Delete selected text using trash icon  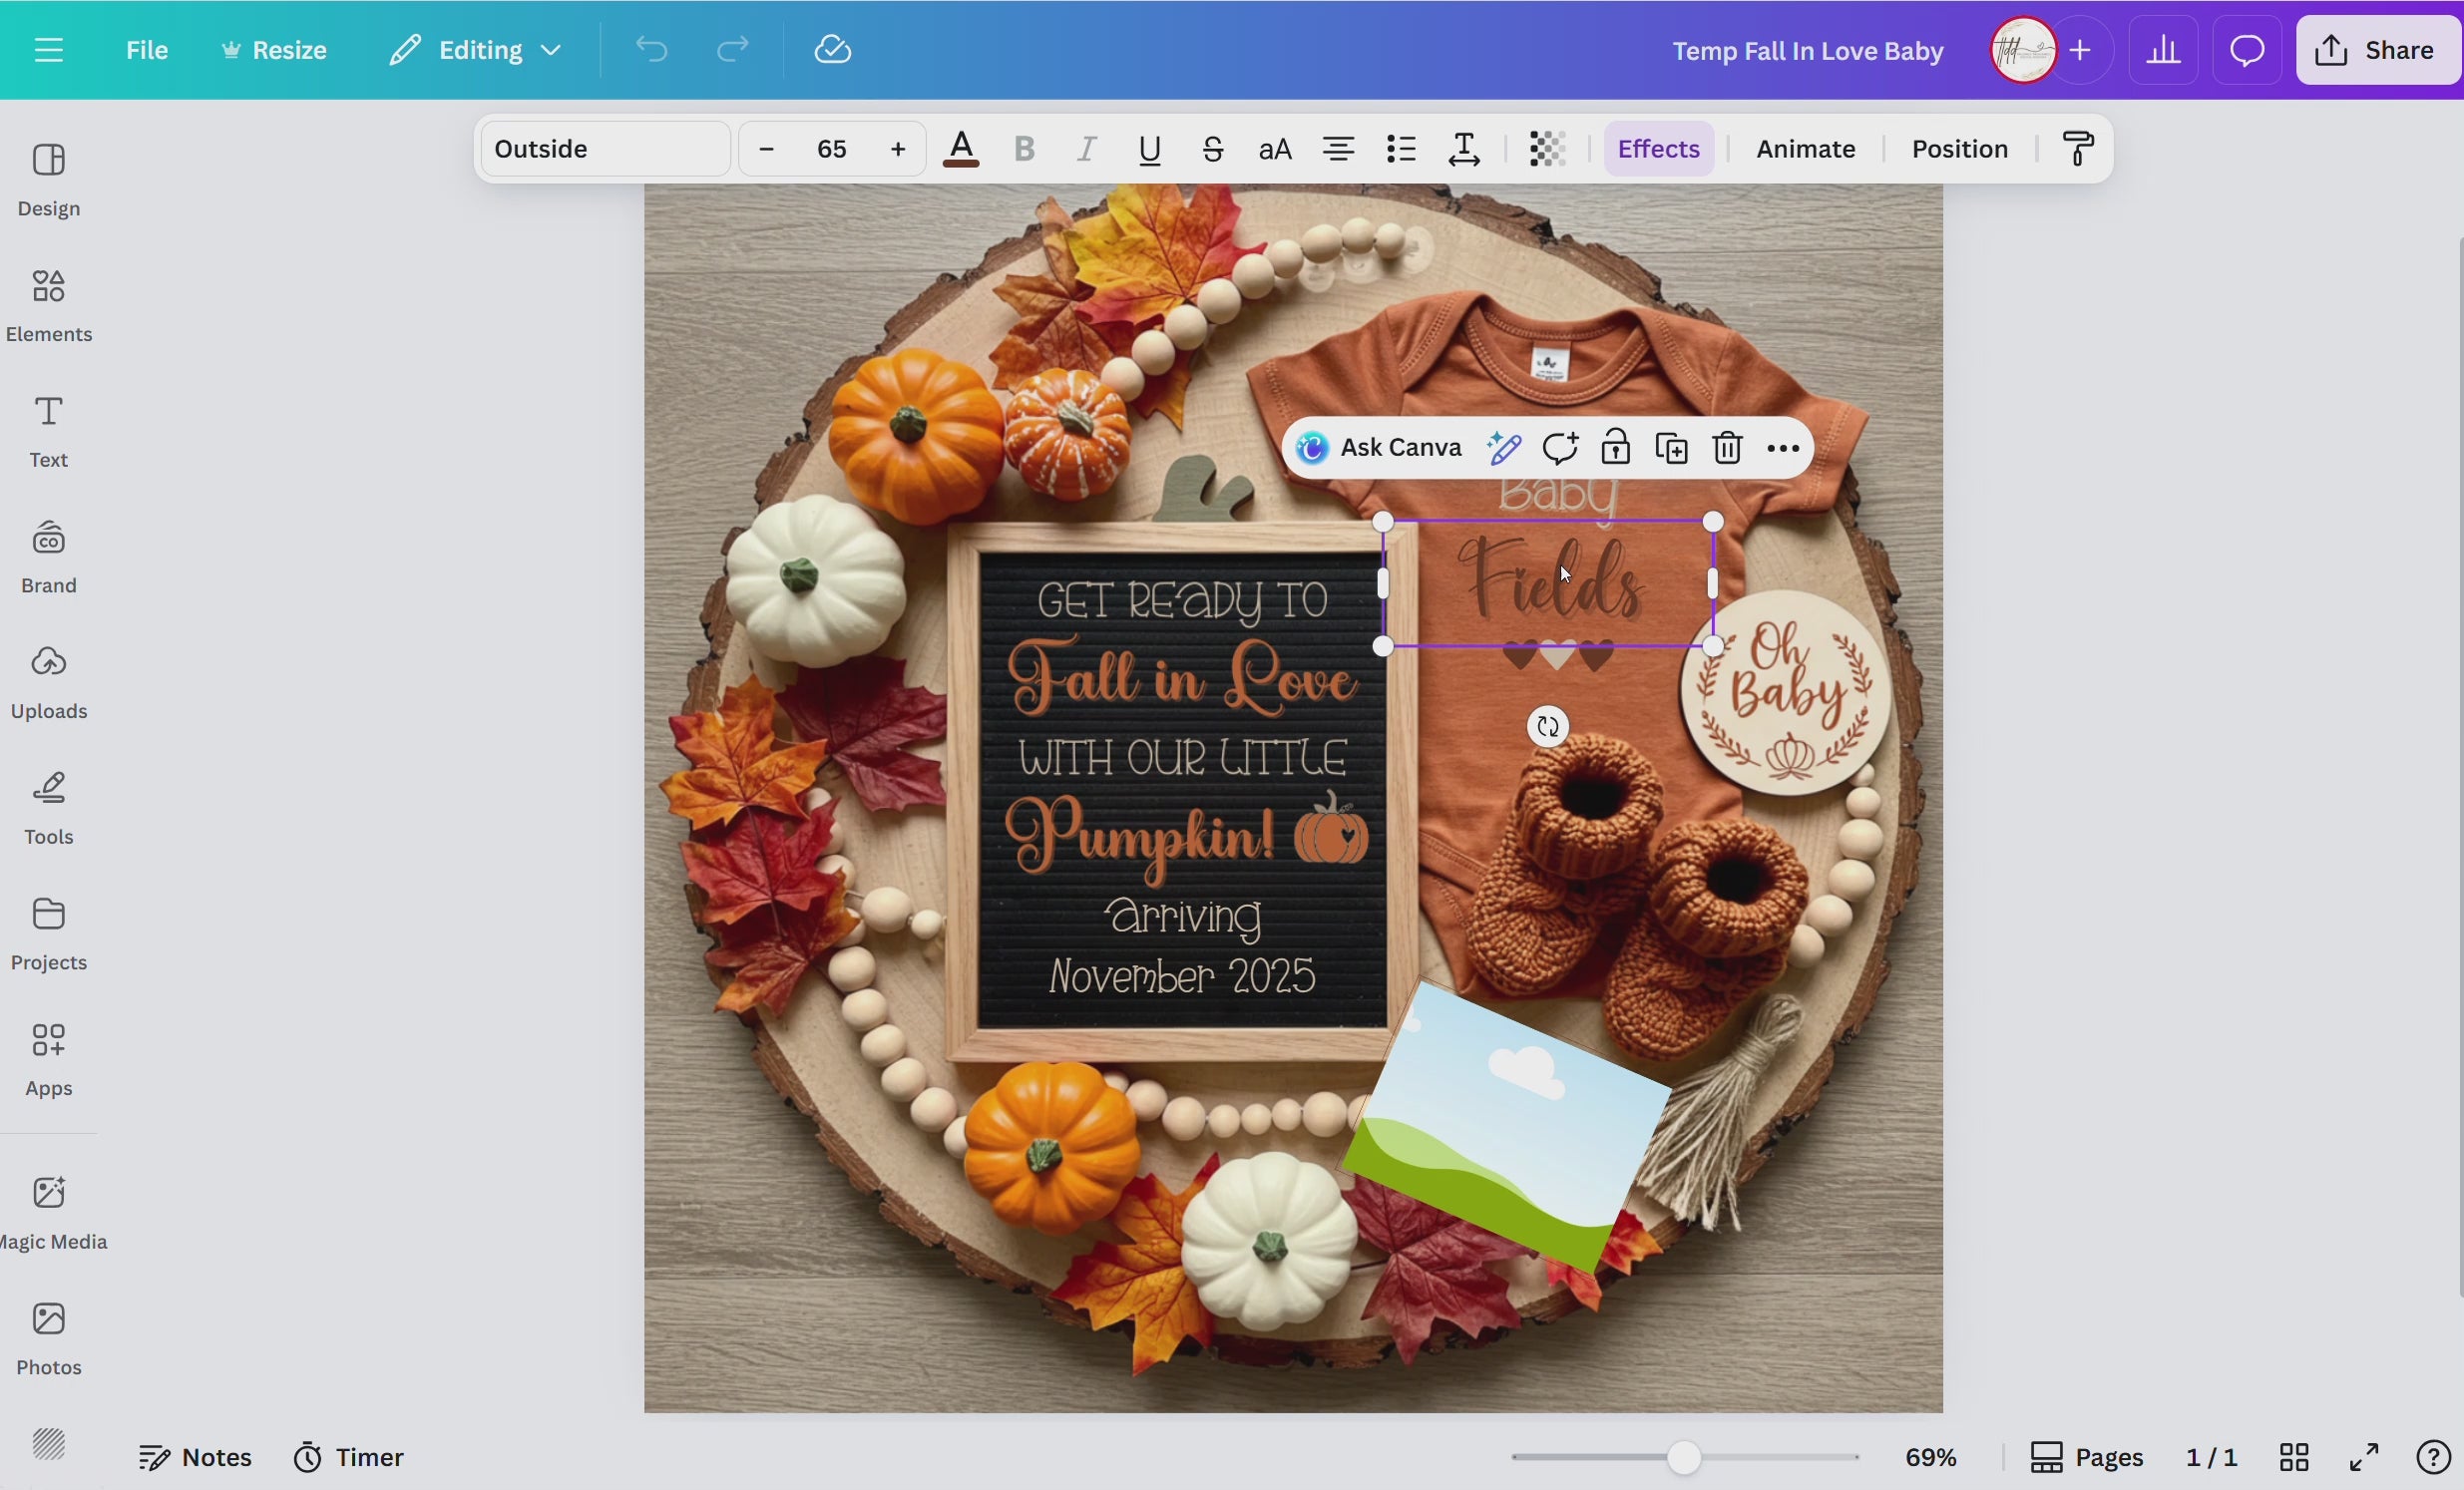(1726, 447)
